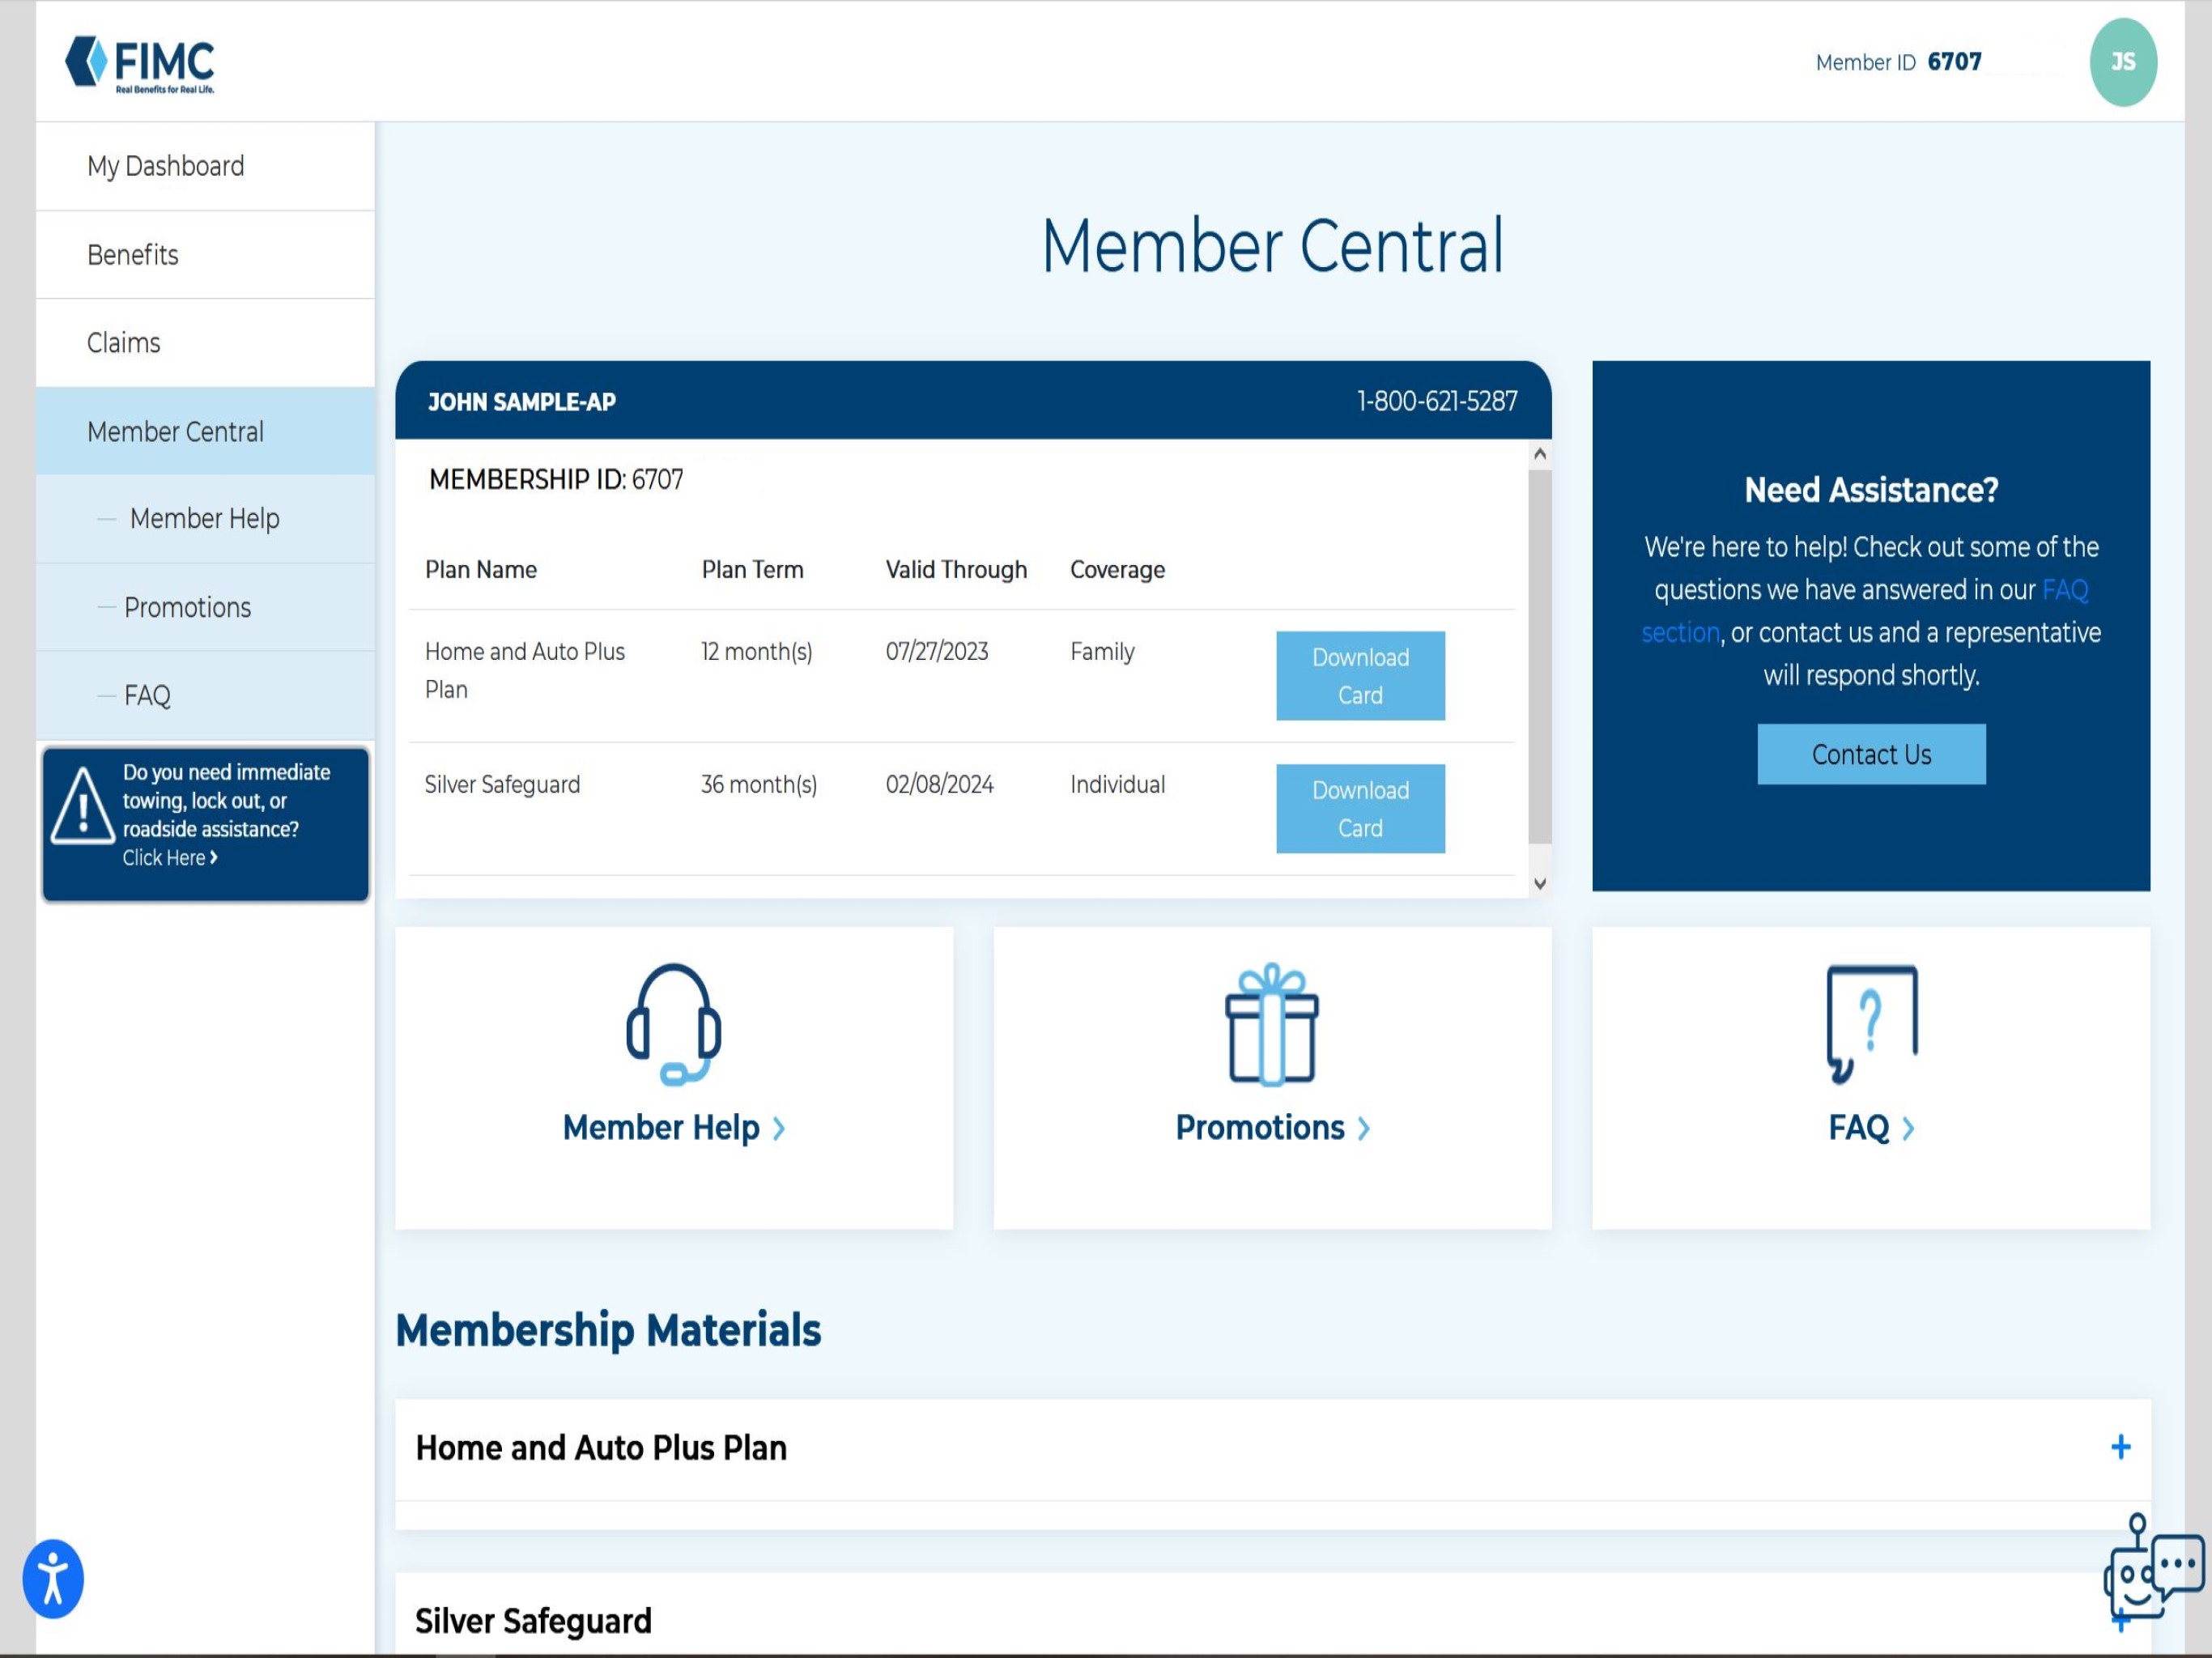Open the accessibility options icon

[53, 1578]
